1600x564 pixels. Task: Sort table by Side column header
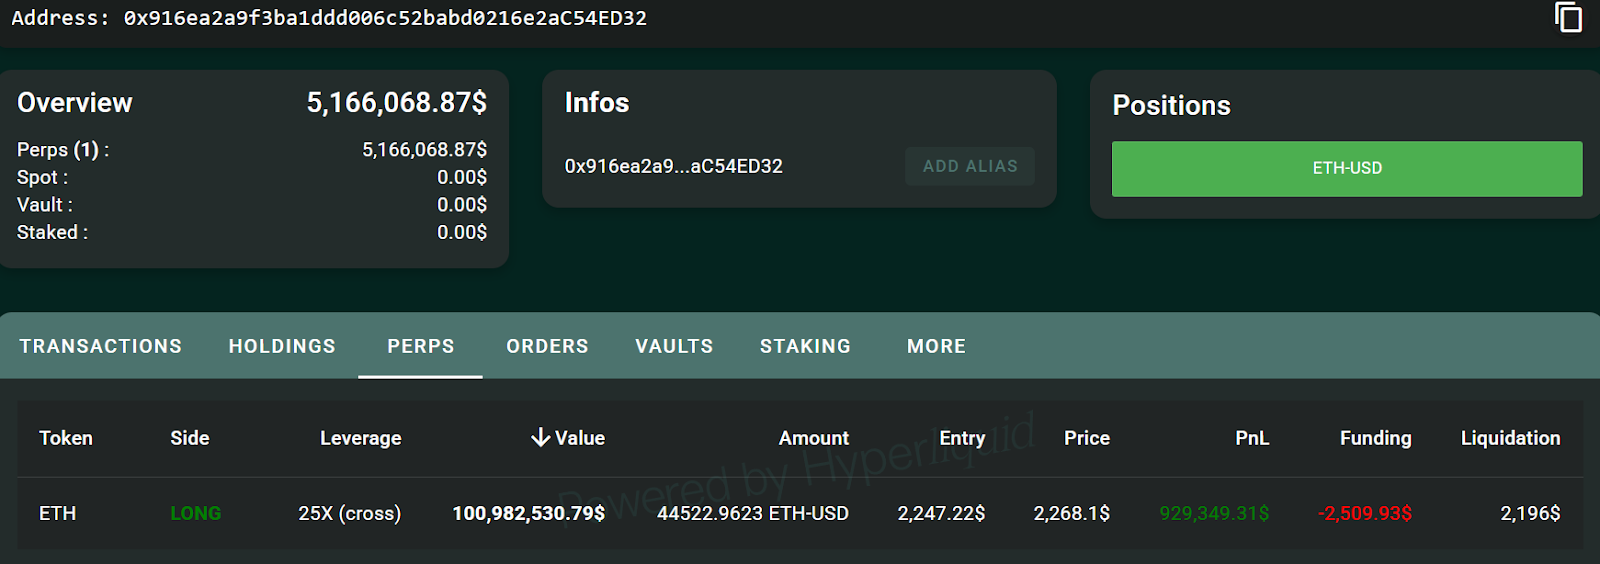[x=190, y=438]
